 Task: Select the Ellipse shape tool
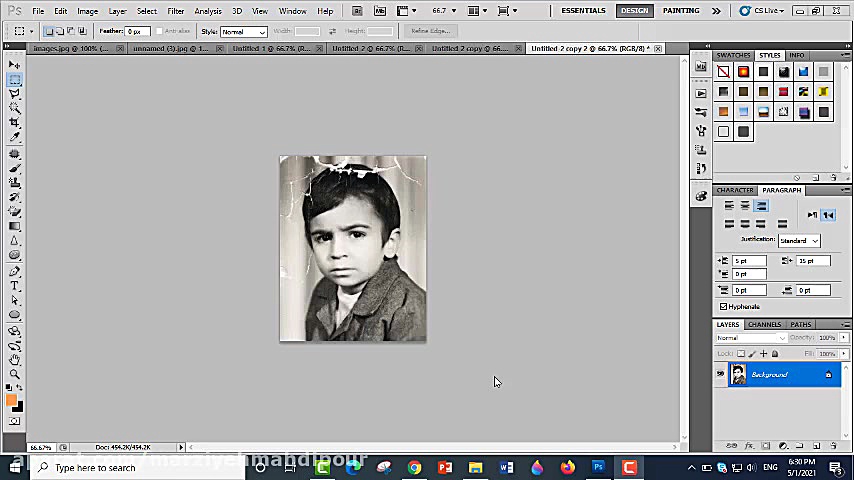coord(15,315)
